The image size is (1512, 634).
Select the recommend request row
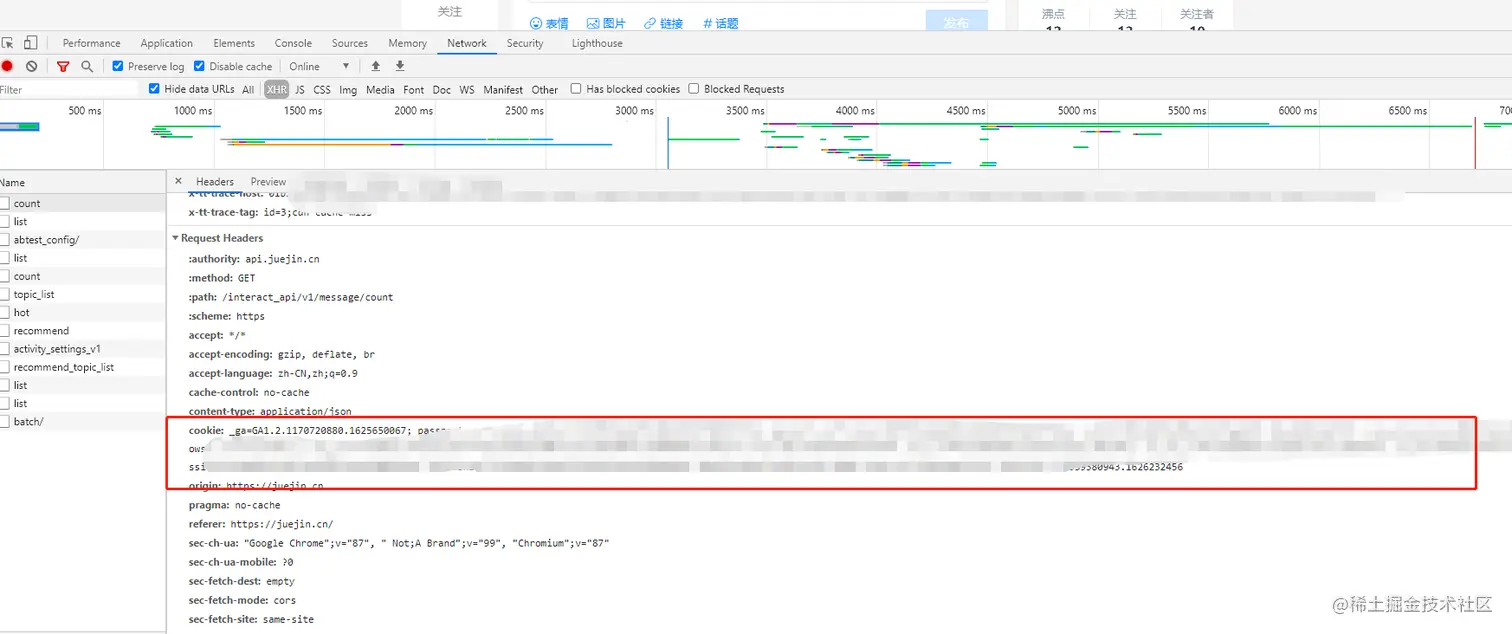pyautogui.click(x=83, y=331)
